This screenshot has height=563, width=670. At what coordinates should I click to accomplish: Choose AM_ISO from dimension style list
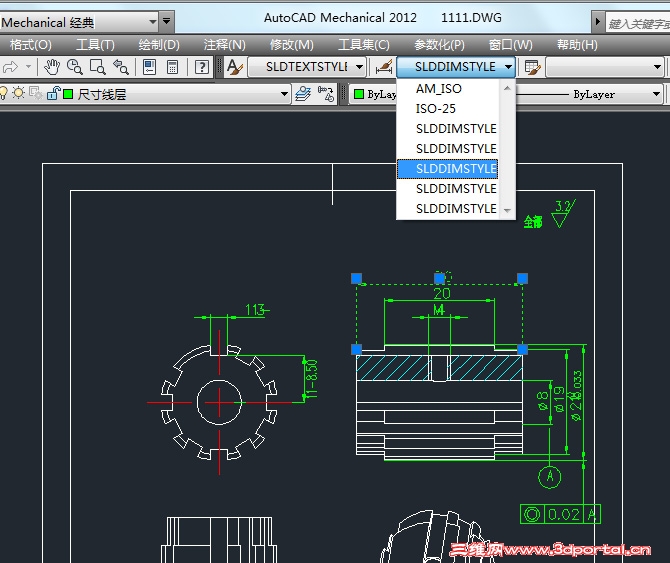point(448,89)
